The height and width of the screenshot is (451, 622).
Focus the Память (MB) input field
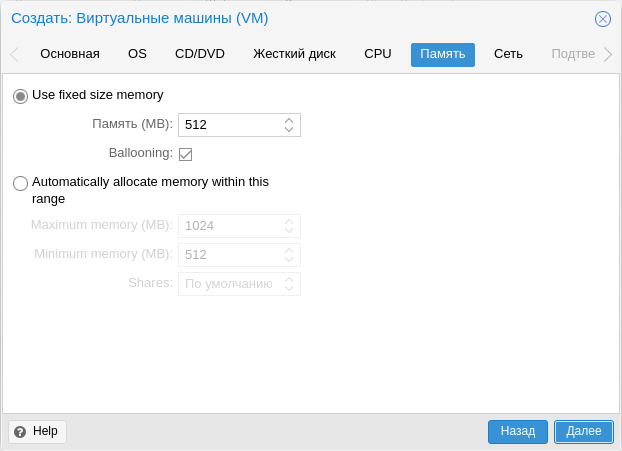[230, 125]
